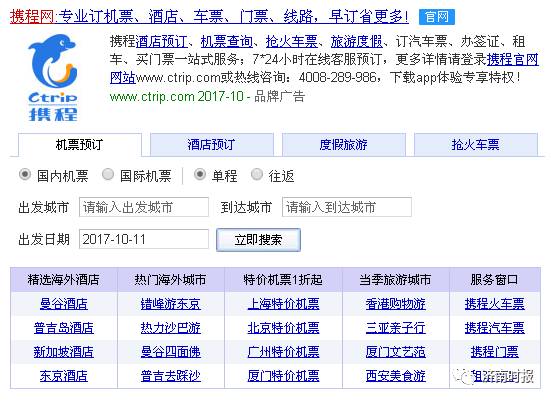This screenshot has height=401, width=551.
Task: Click the 精选海外酒店 column header
Action: tap(64, 280)
